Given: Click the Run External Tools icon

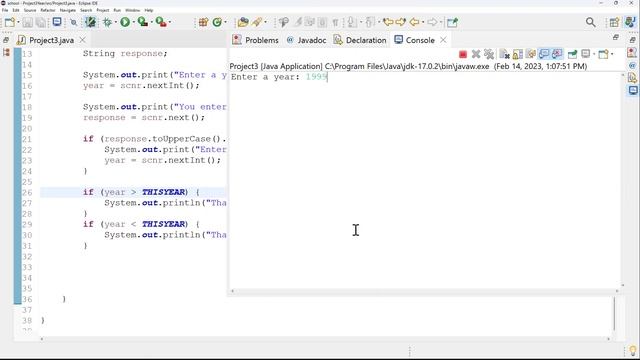Looking at the screenshot, I should point(161,22).
